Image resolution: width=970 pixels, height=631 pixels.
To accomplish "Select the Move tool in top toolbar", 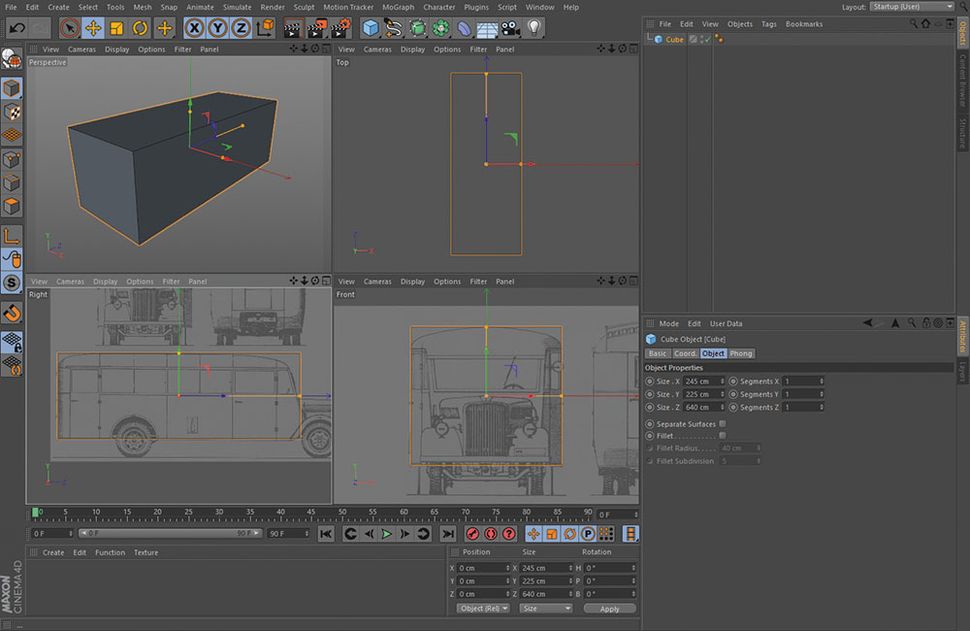I will coord(93,28).
